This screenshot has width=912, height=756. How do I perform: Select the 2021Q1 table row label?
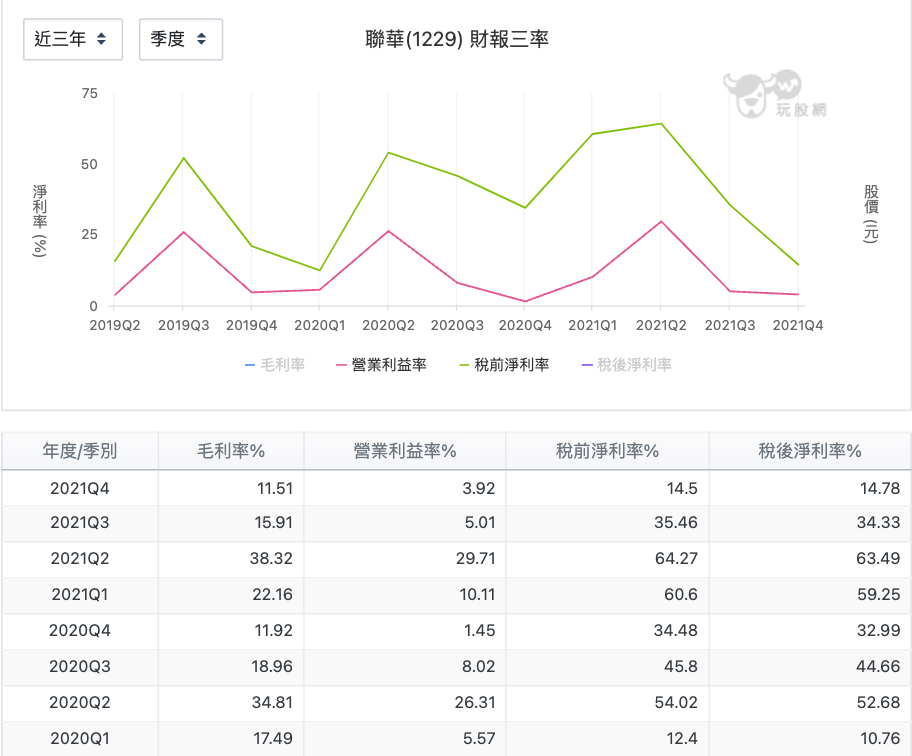pos(80,595)
